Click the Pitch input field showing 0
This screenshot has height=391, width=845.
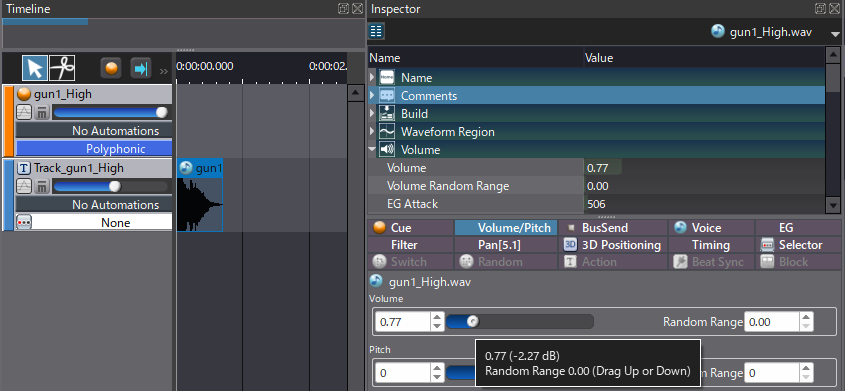[403, 373]
